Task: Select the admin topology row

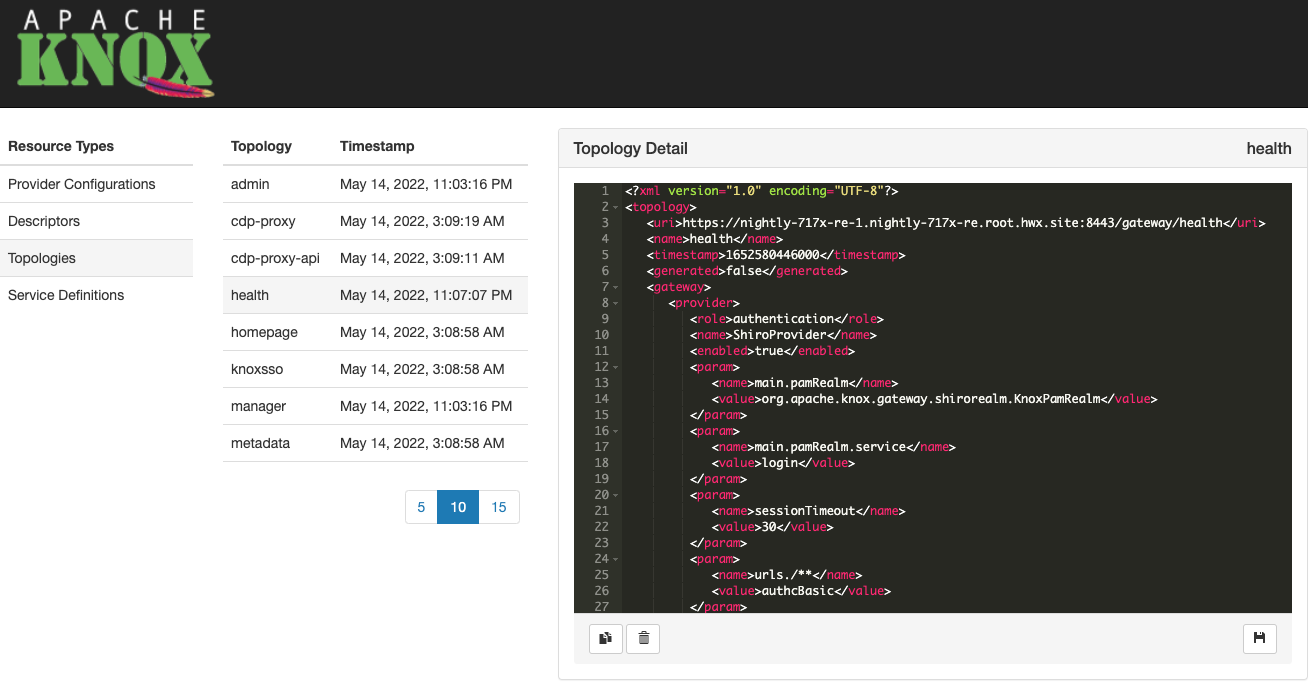Action: pyautogui.click(x=250, y=184)
